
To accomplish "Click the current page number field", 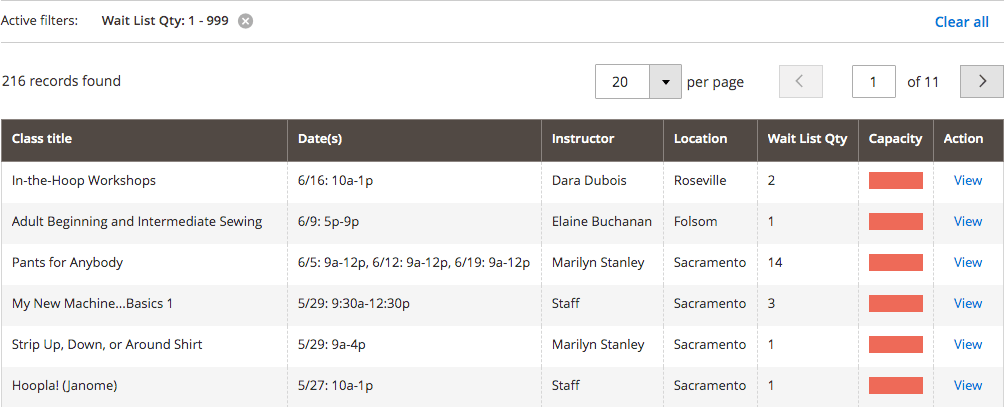I will click(873, 81).
